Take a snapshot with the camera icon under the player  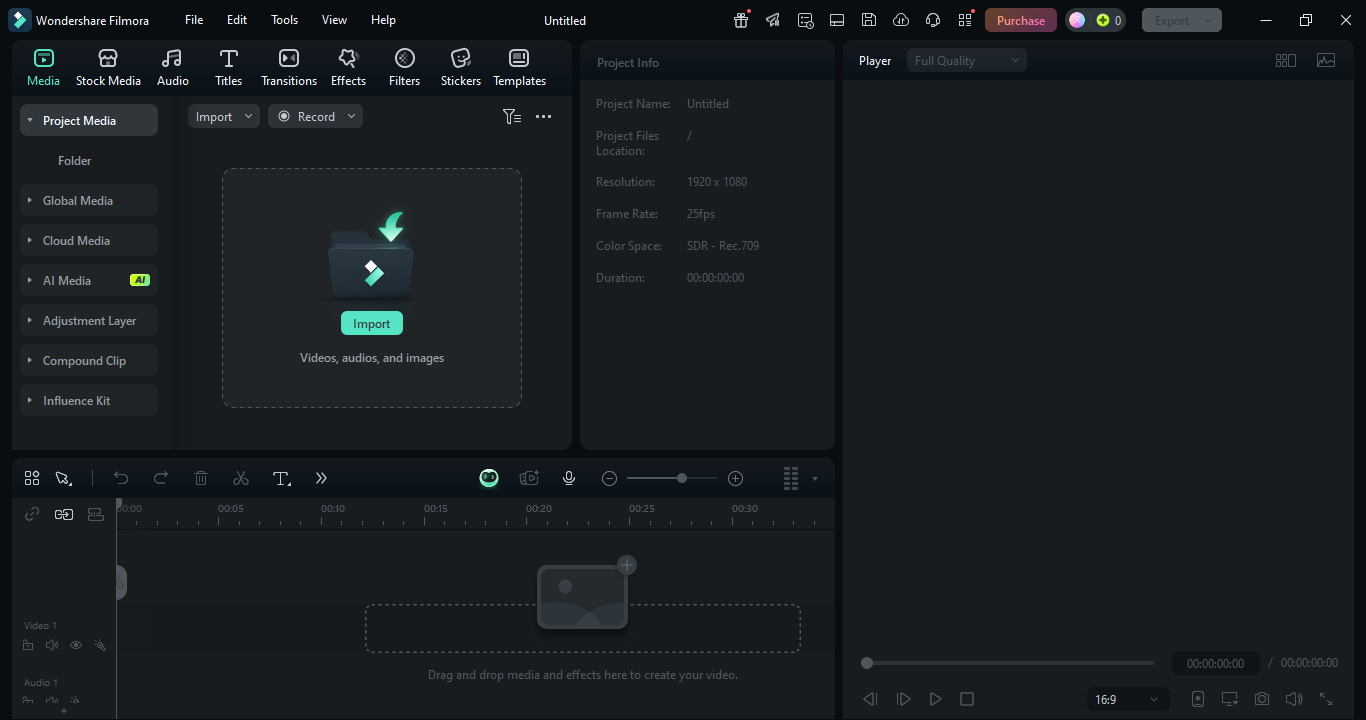click(1261, 698)
